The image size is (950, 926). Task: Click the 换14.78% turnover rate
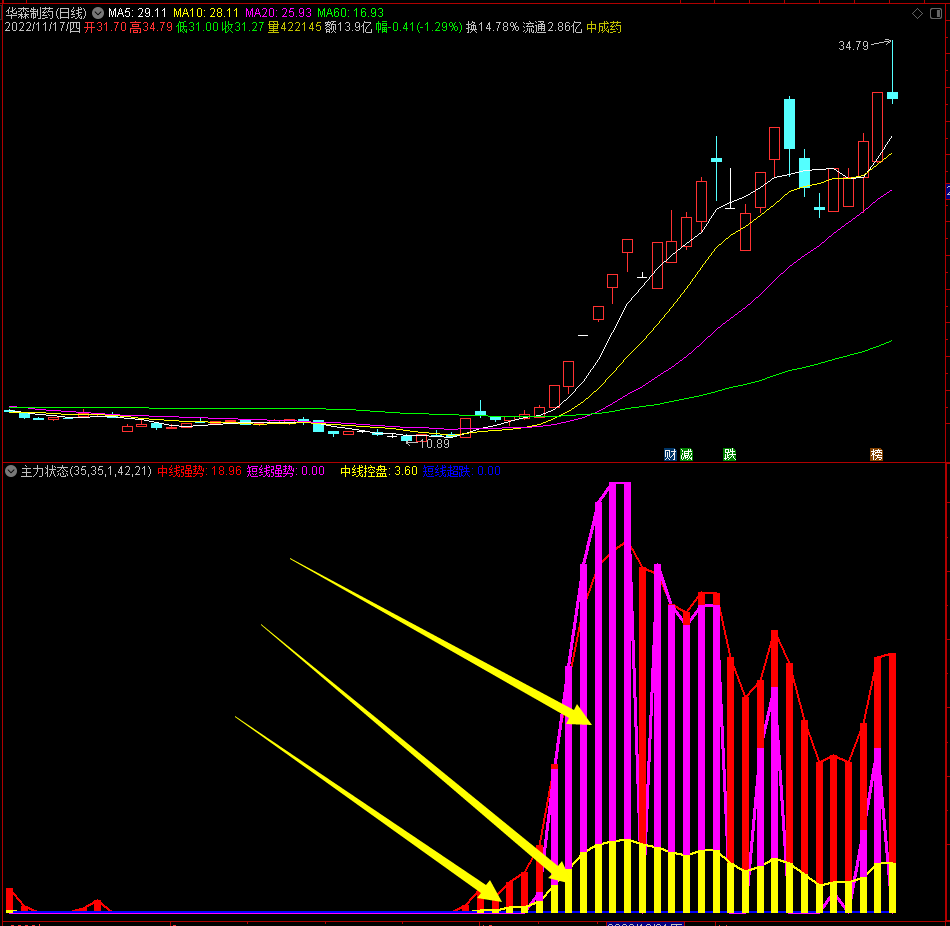(492, 27)
